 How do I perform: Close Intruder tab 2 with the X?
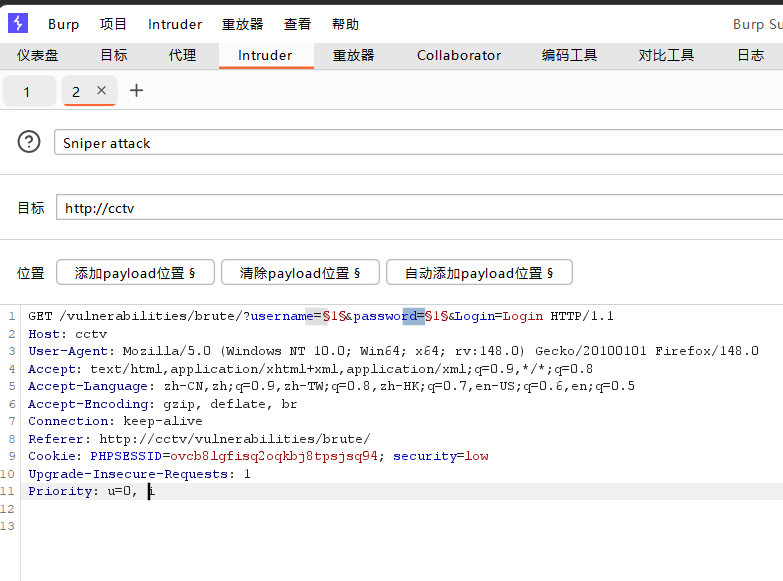pyautogui.click(x=101, y=90)
